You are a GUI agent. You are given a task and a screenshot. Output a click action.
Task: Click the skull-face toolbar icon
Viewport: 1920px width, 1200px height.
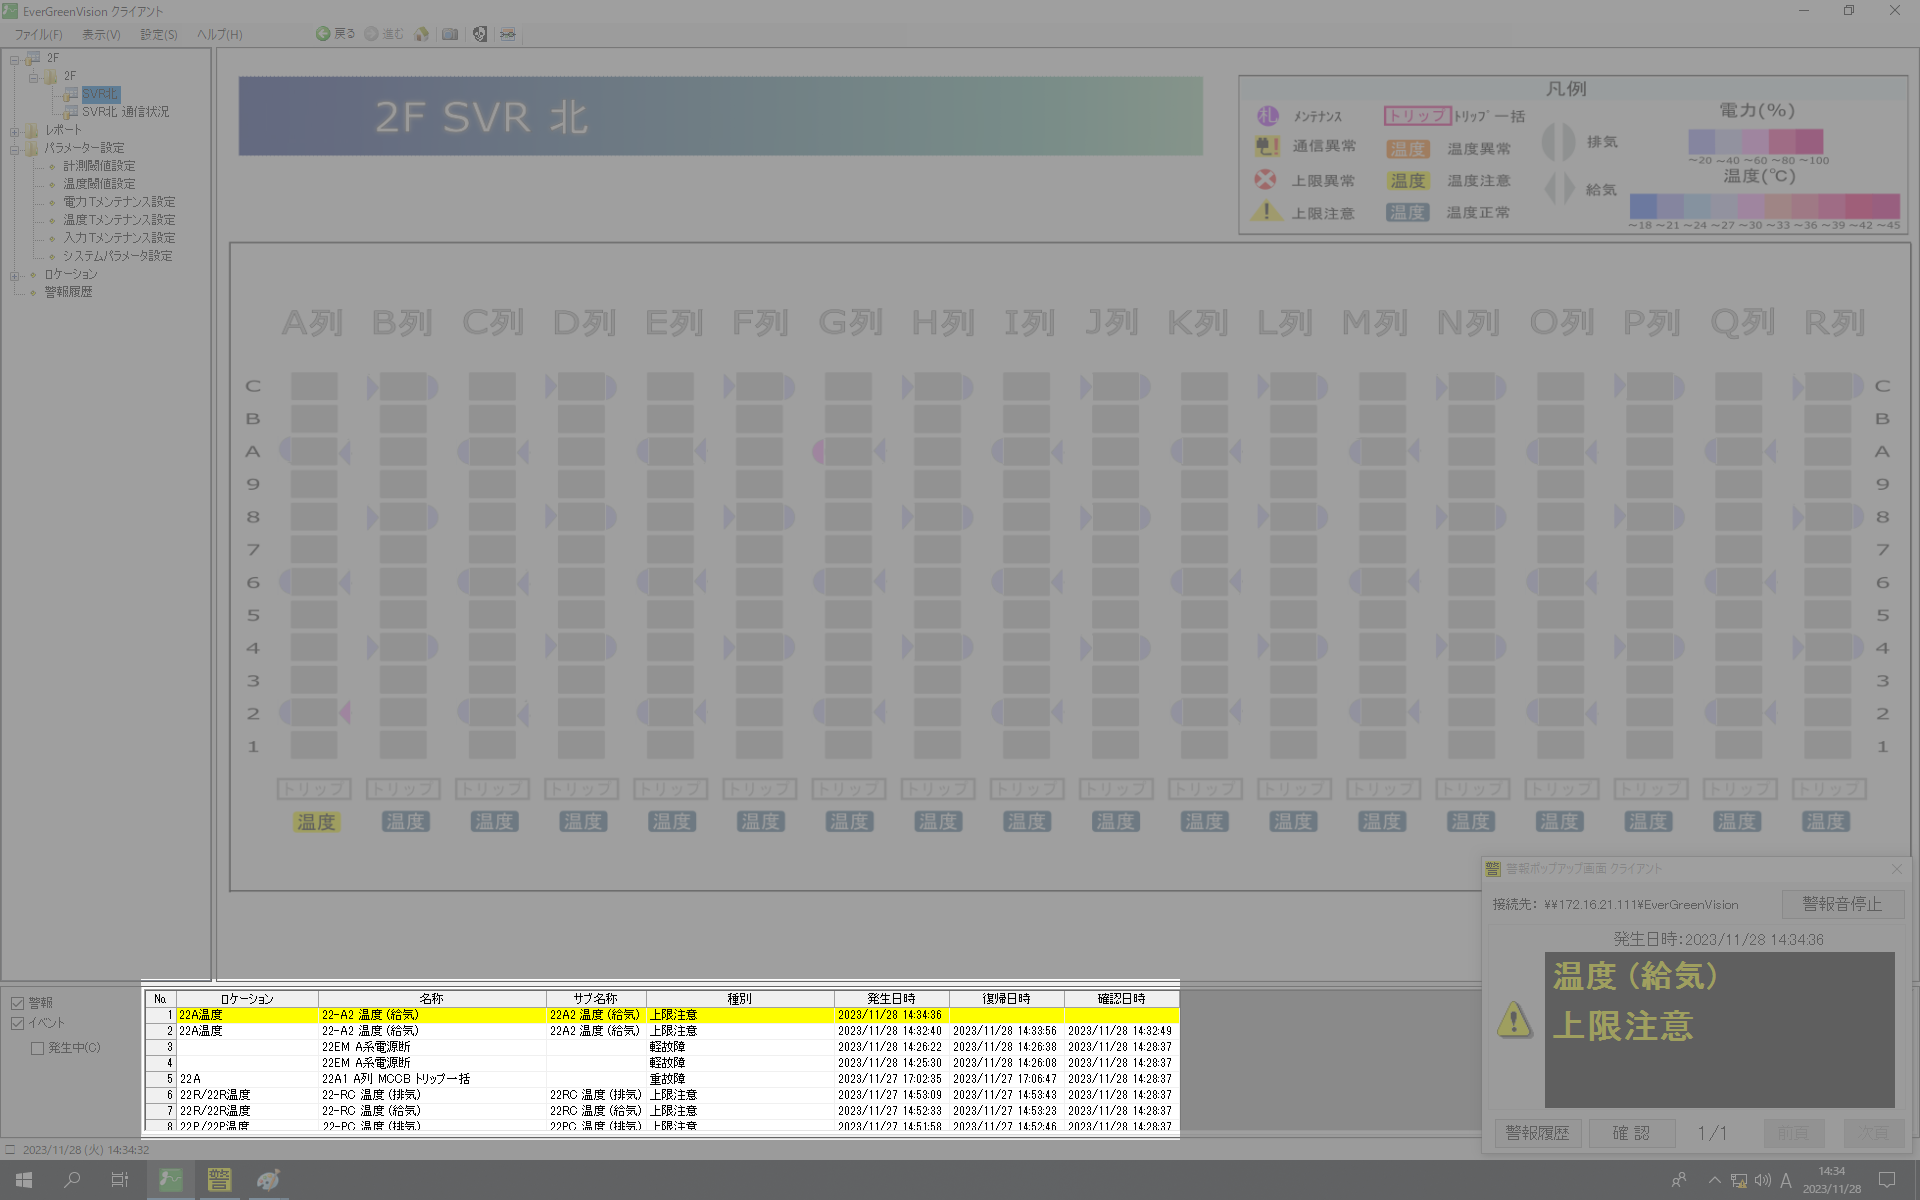[x=480, y=34]
